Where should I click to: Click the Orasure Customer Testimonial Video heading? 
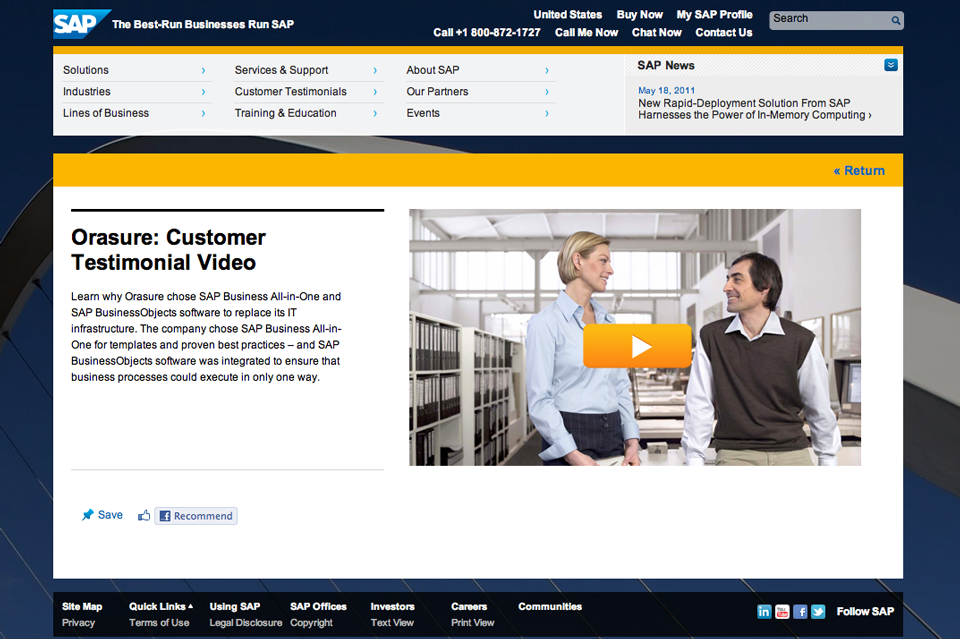[x=168, y=250]
